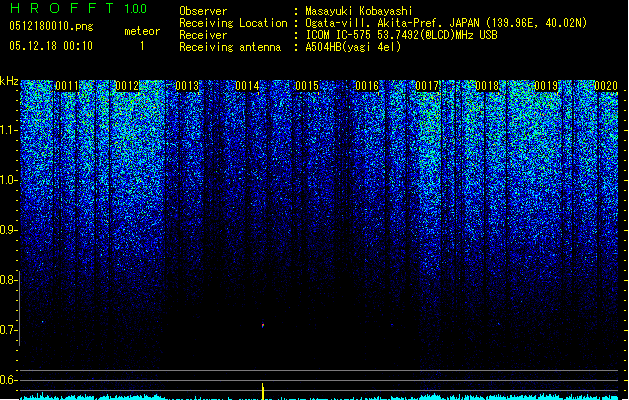Click the Observer label
Screen dimensions: 629x400
pos(203,11)
